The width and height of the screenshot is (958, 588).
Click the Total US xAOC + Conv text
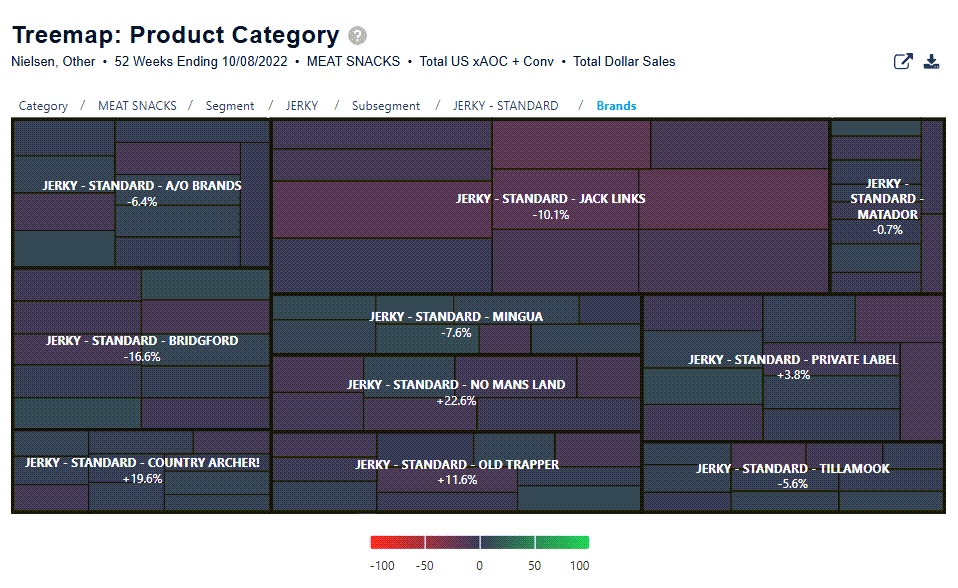[x=486, y=62]
